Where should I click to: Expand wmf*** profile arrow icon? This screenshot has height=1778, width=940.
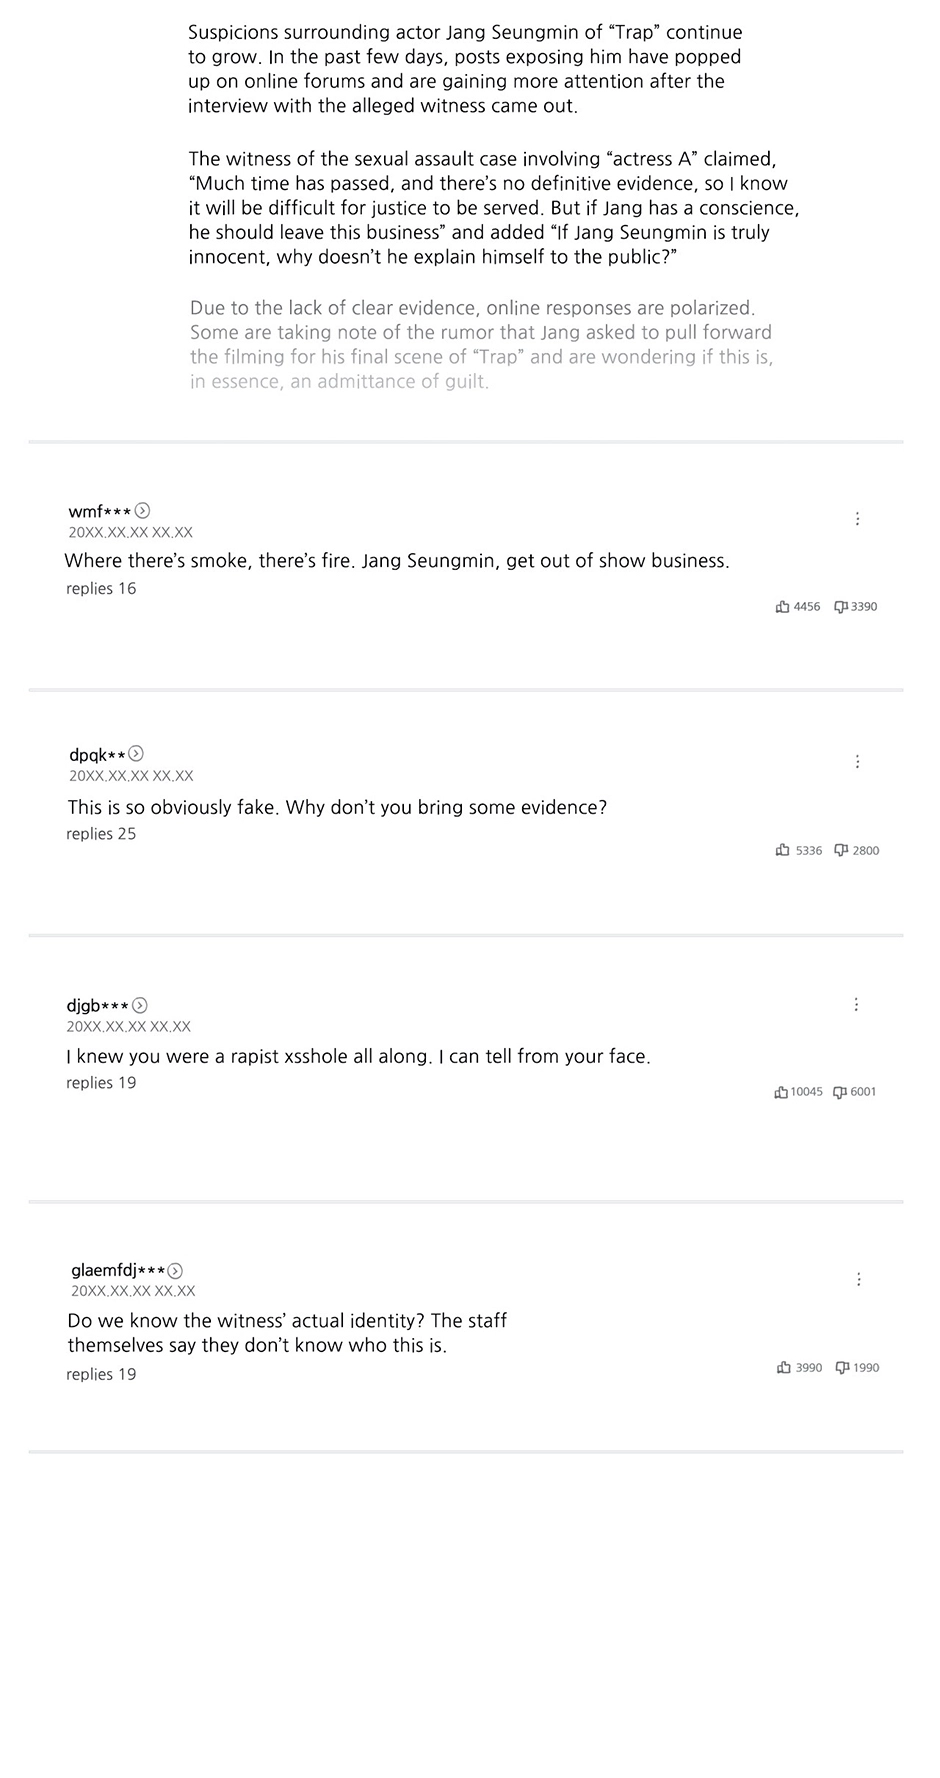click(x=143, y=511)
